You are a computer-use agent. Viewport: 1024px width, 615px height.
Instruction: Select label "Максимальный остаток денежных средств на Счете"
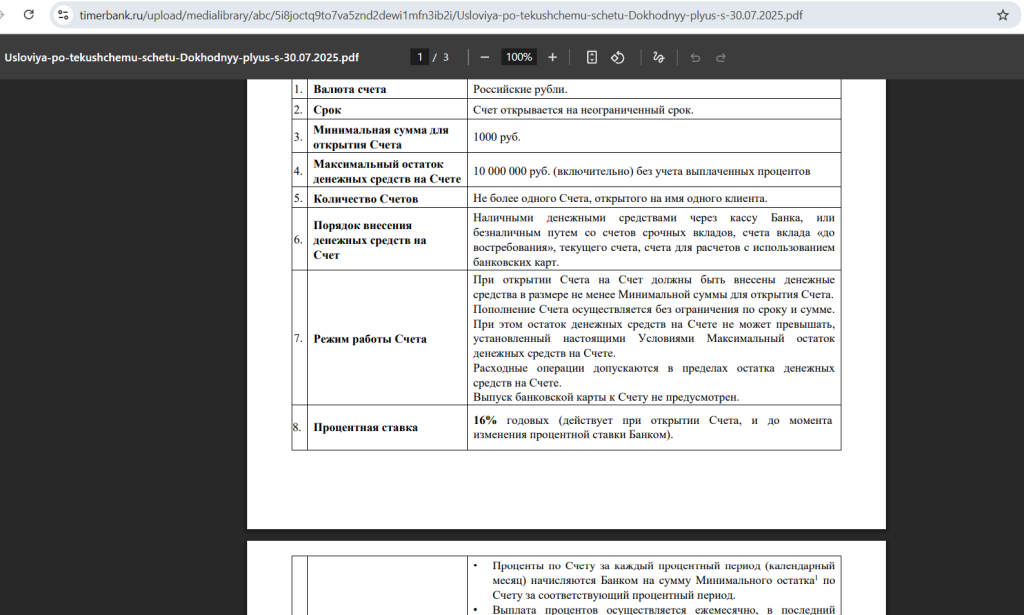click(387, 171)
